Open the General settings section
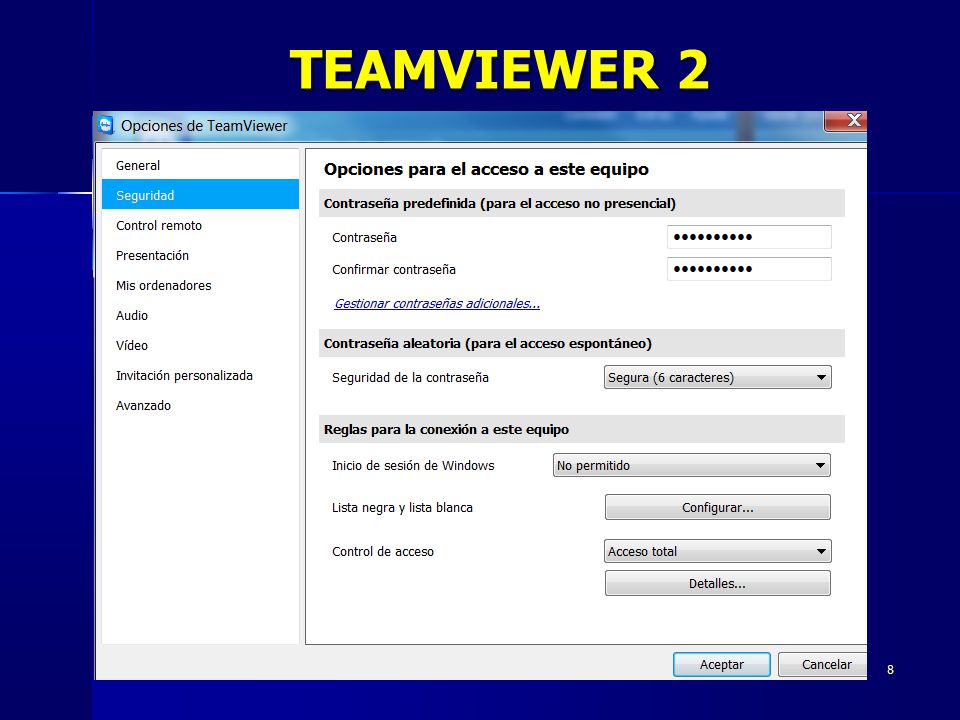Viewport: 960px width, 720px height. [x=200, y=165]
